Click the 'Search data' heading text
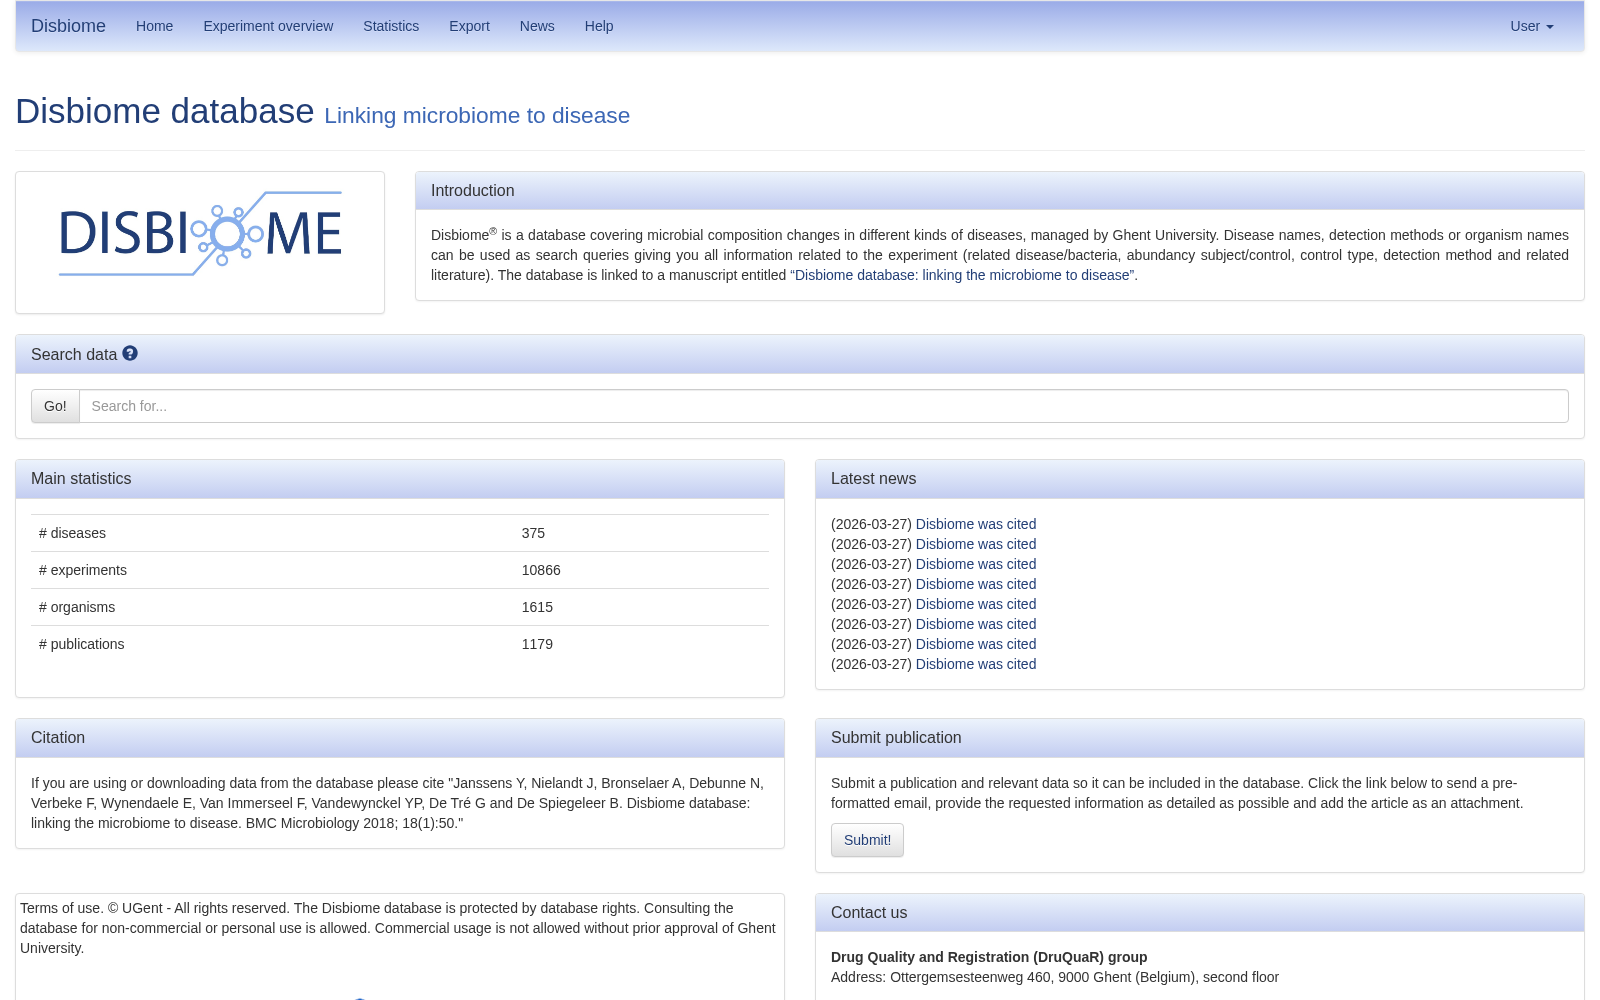1600x1000 pixels. (74, 354)
